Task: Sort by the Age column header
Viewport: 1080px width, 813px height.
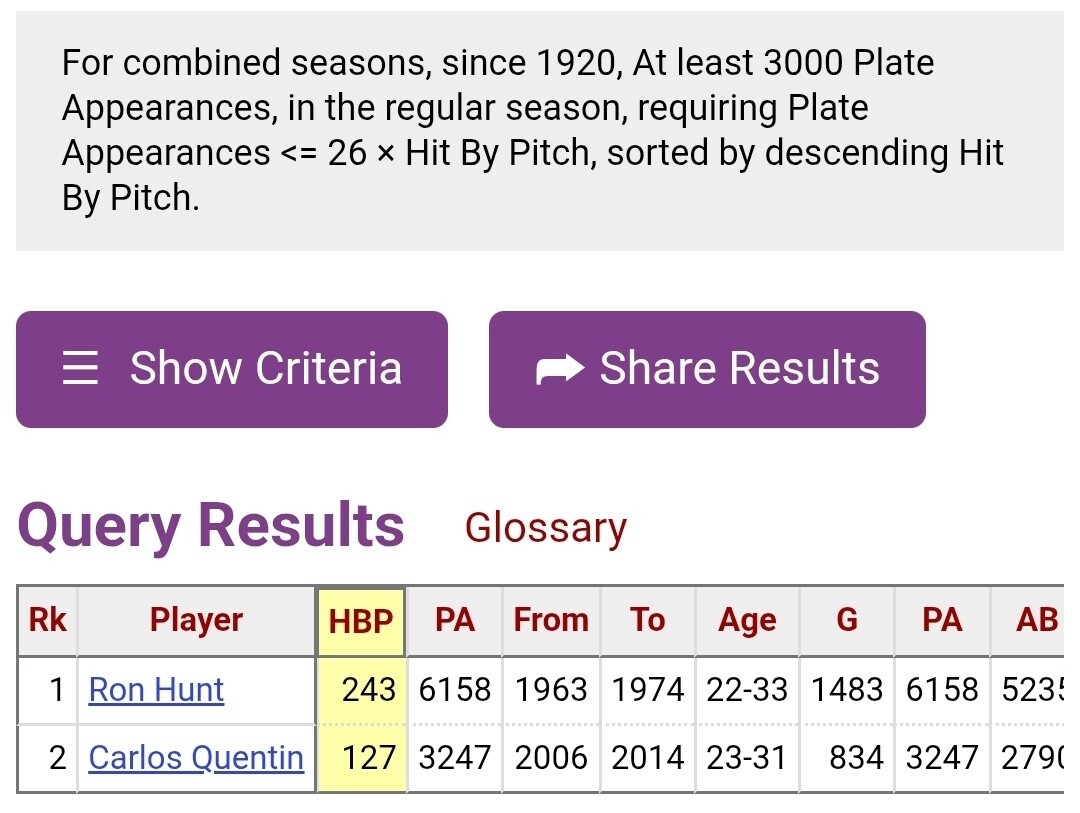Action: click(x=747, y=621)
